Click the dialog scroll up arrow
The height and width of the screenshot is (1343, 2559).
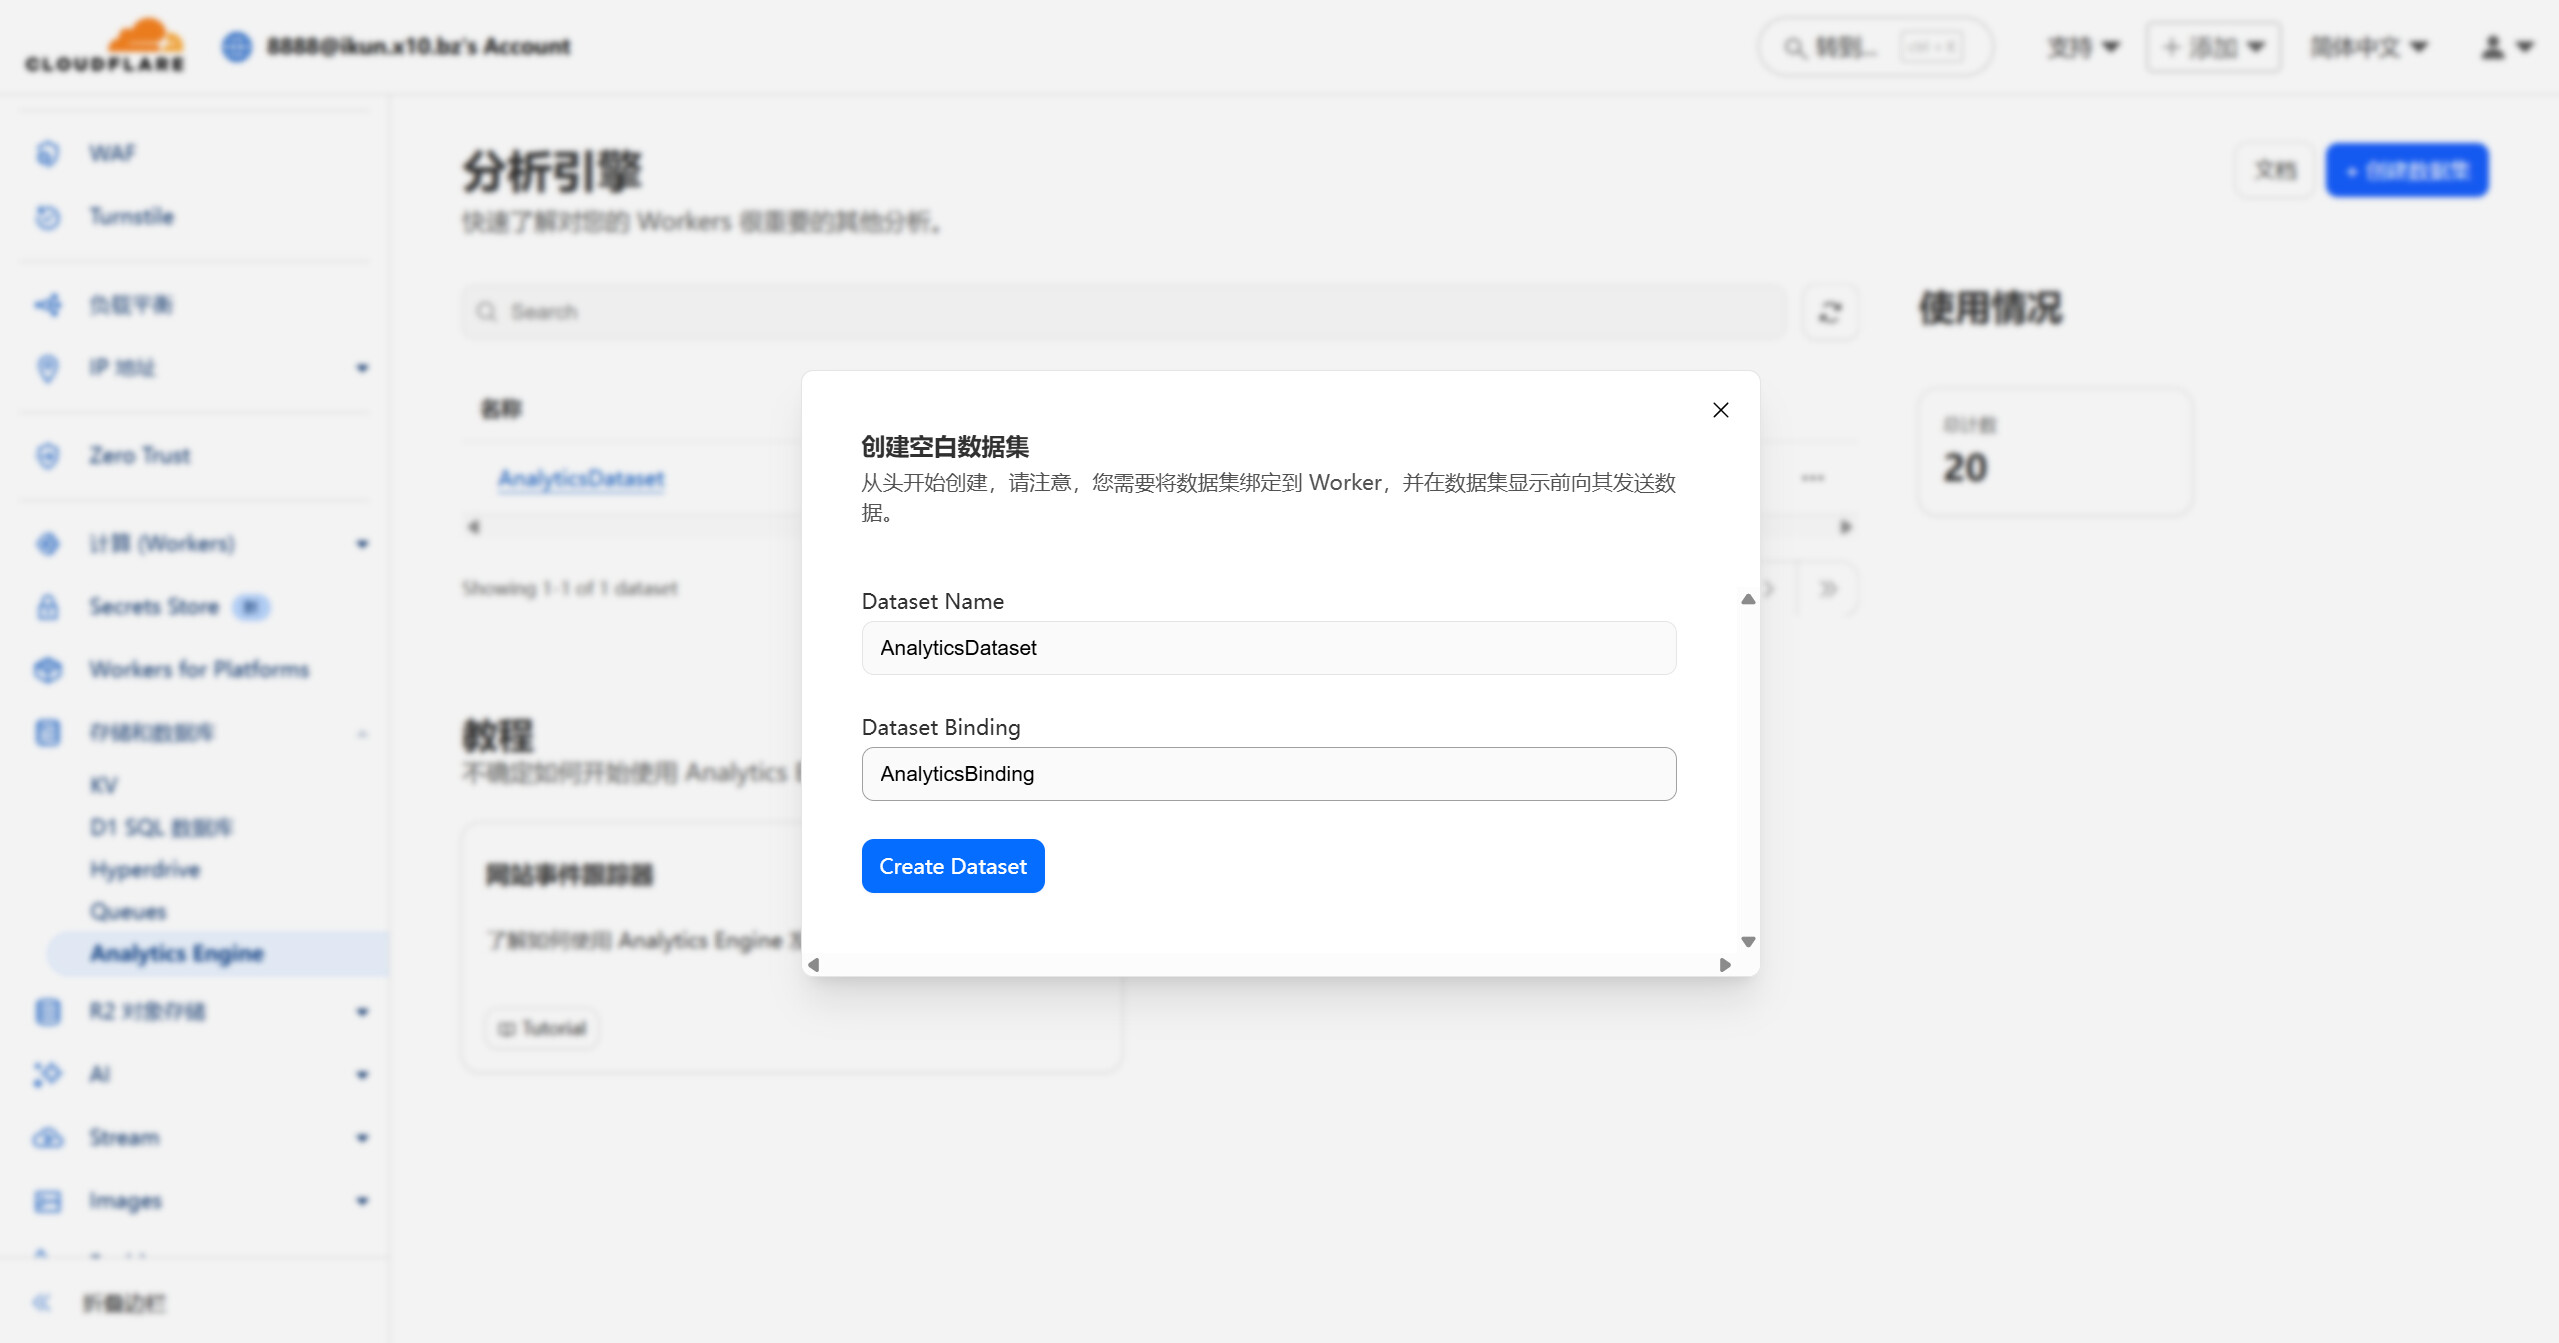[1747, 599]
